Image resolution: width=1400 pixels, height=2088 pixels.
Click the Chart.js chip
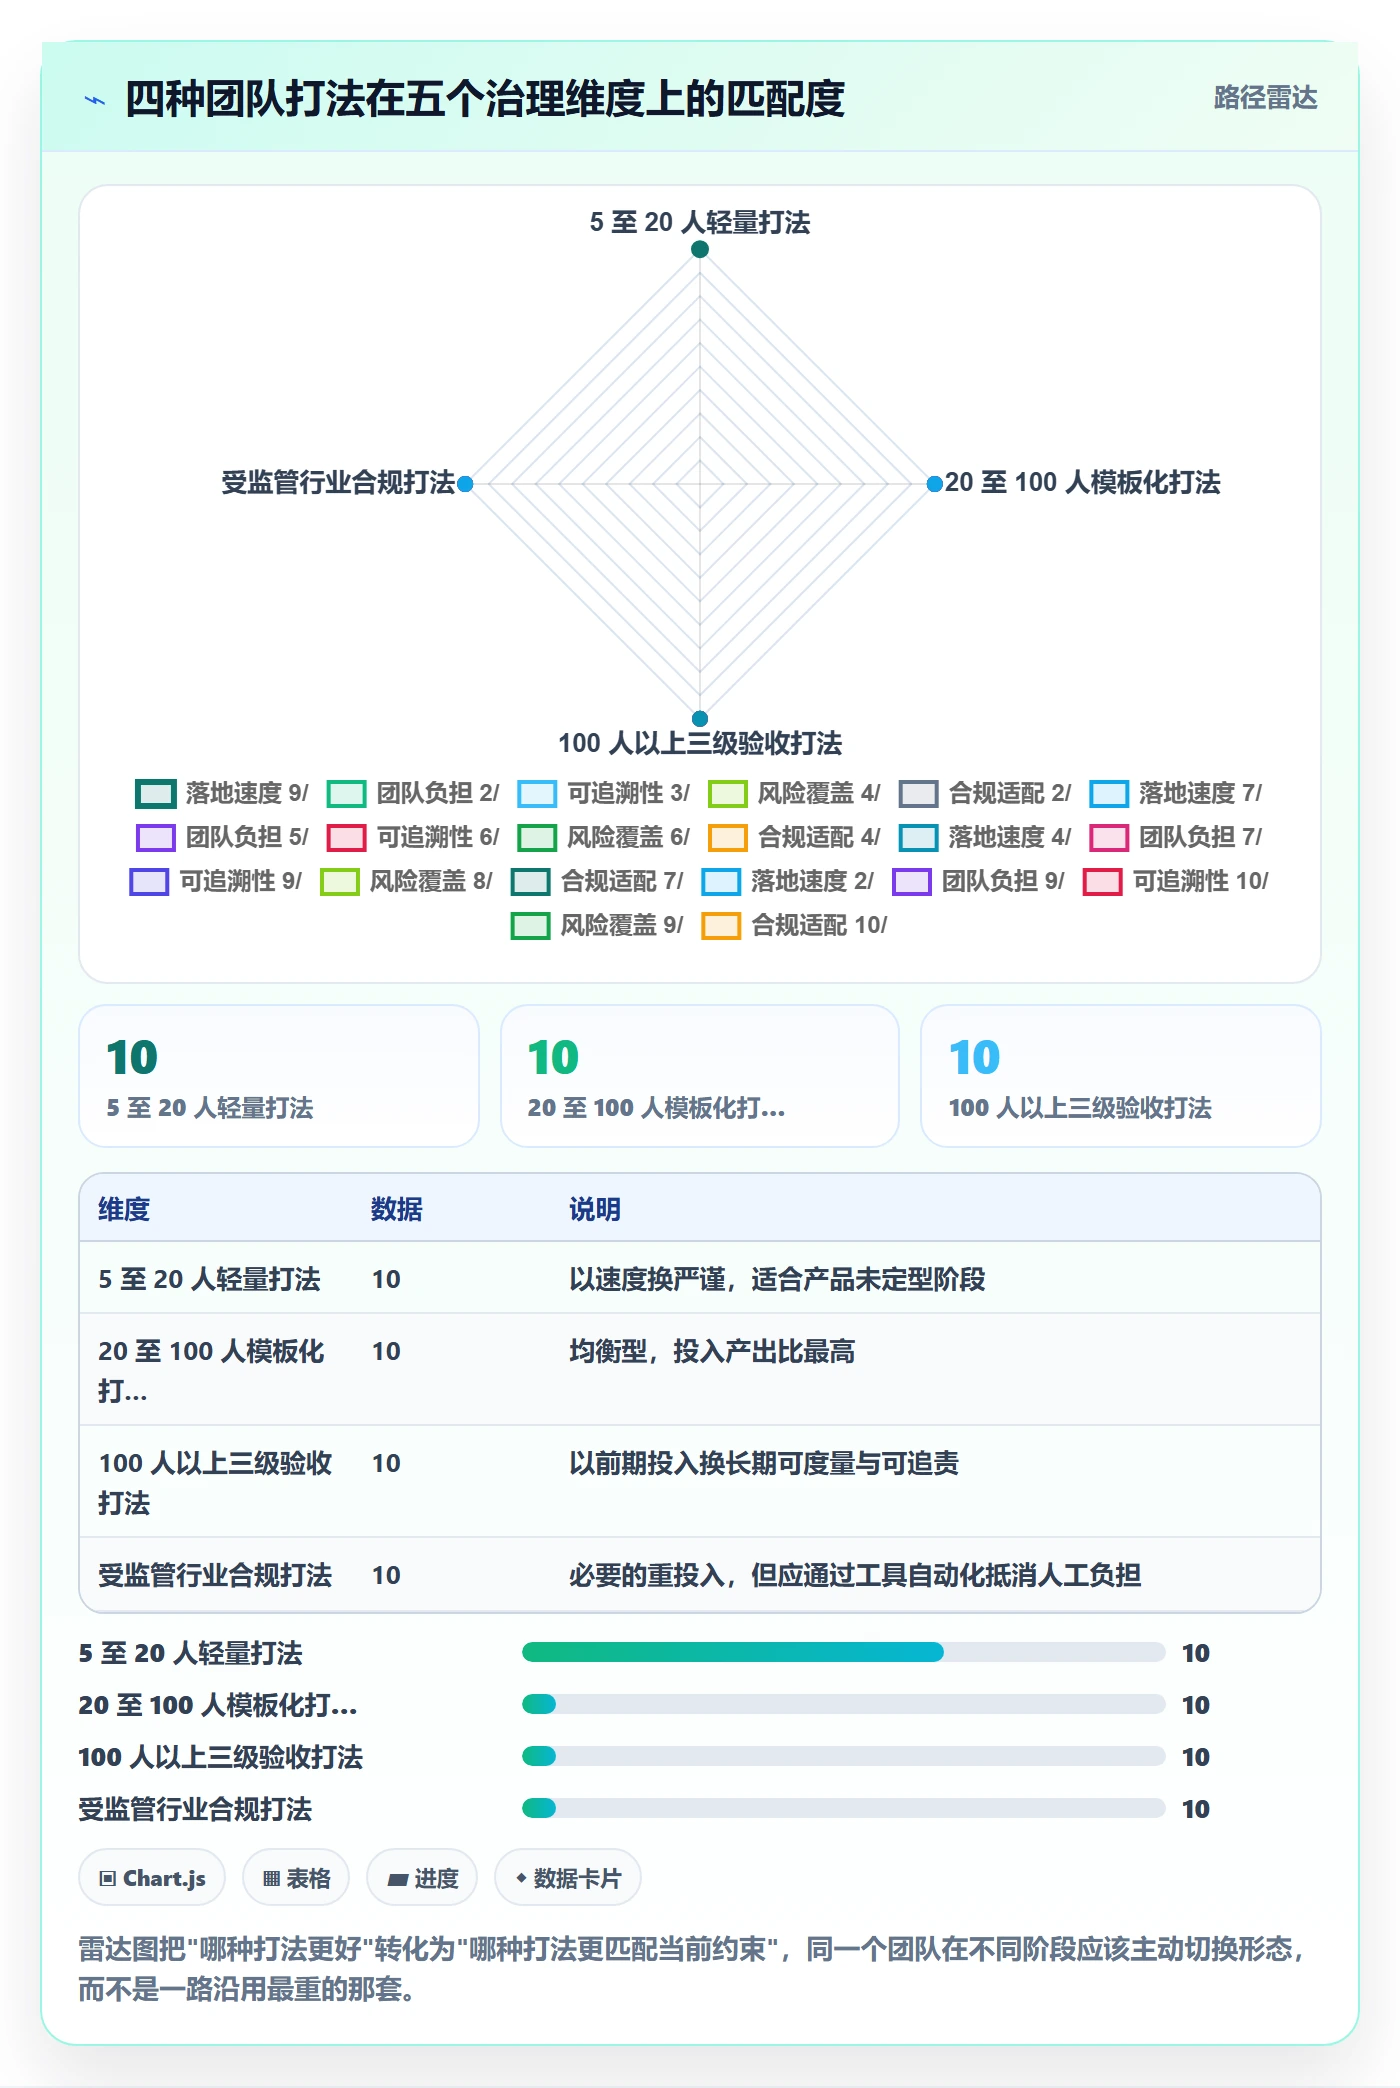(152, 1878)
